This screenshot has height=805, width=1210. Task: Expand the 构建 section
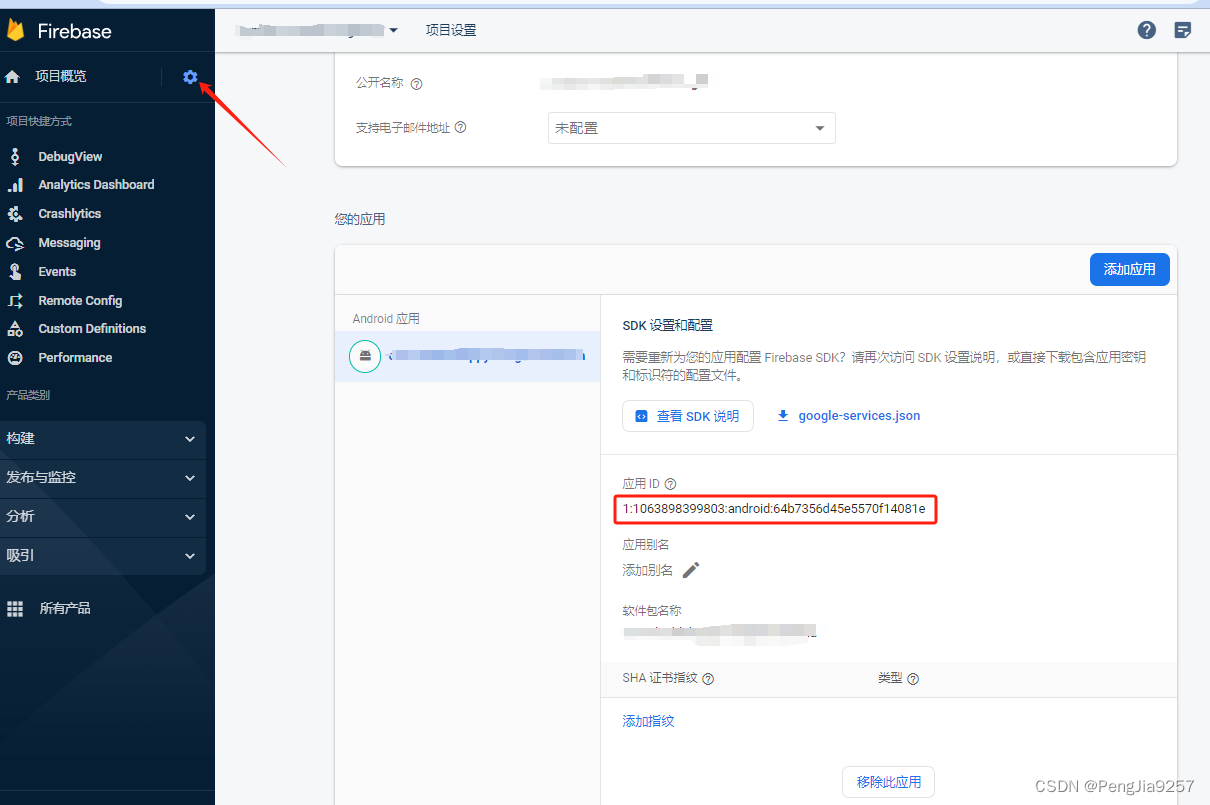[103, 439]
